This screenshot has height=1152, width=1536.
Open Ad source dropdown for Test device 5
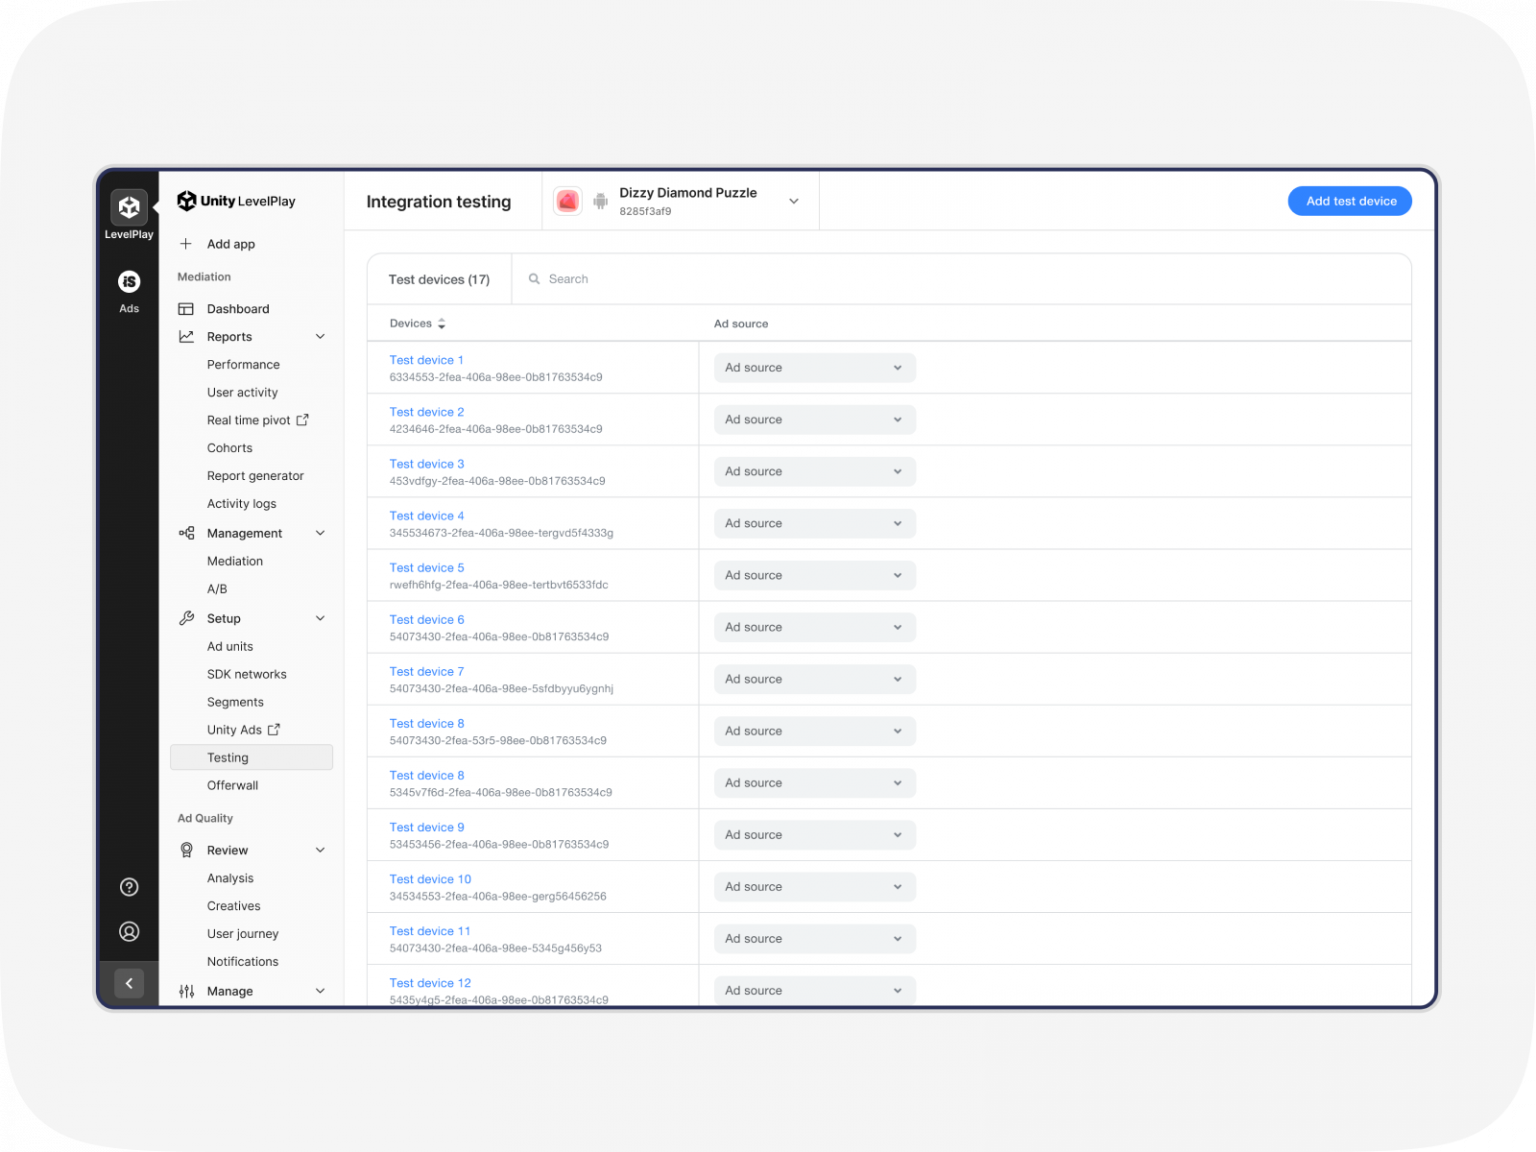(x=814, y=576)
